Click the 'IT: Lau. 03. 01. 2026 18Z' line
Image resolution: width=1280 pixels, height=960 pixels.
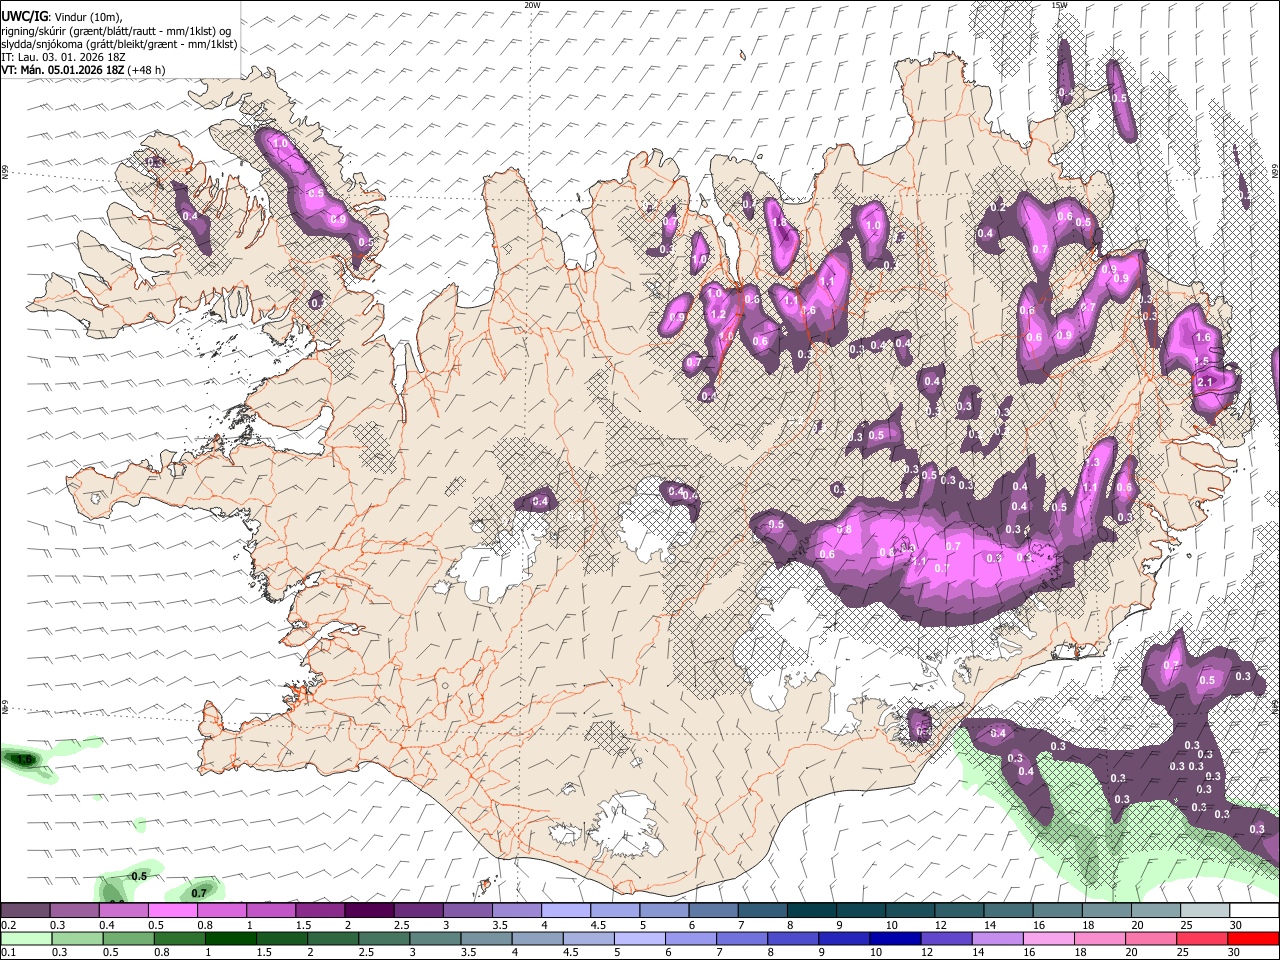[x=63, y=57]
